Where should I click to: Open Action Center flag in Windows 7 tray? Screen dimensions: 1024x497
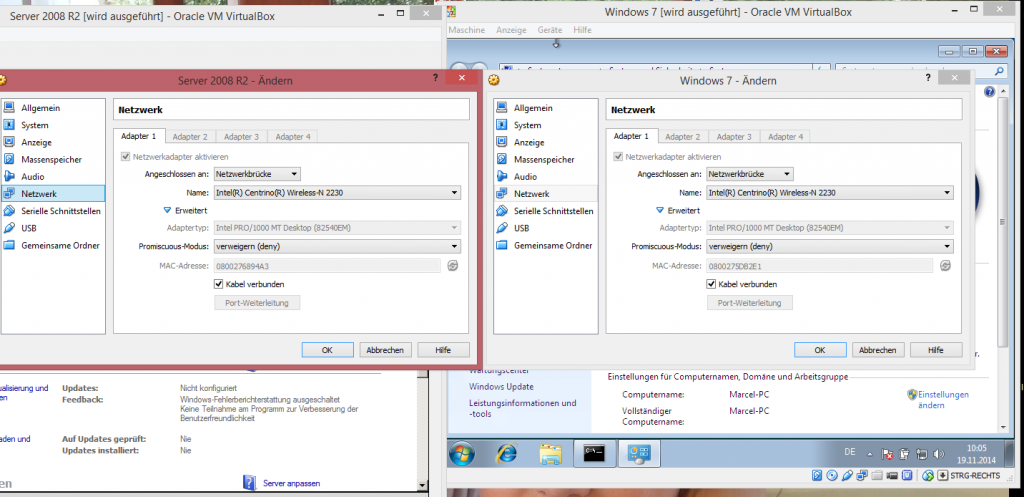[x=887, y=454]
